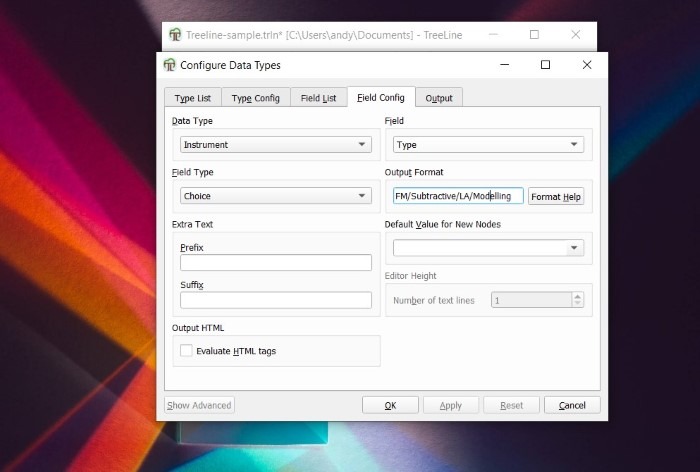Open the Data Type dropdown showing Instrument
The width and height of the screenshot is (700, 472).
[x=276, y=144]
